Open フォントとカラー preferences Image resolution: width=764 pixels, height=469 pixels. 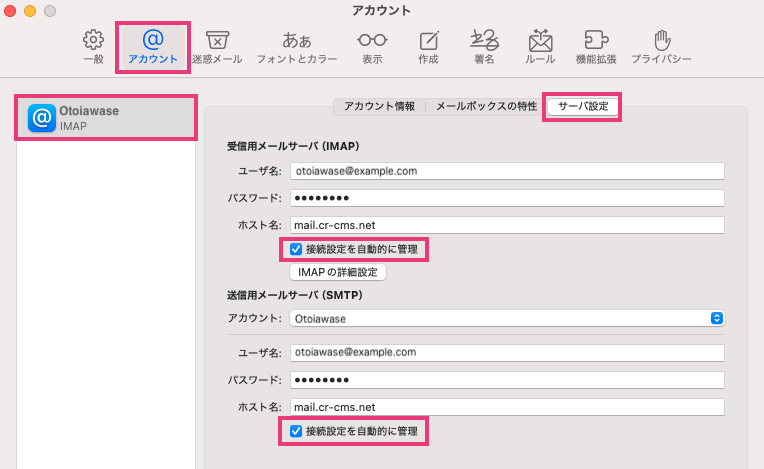click(297, 47)
